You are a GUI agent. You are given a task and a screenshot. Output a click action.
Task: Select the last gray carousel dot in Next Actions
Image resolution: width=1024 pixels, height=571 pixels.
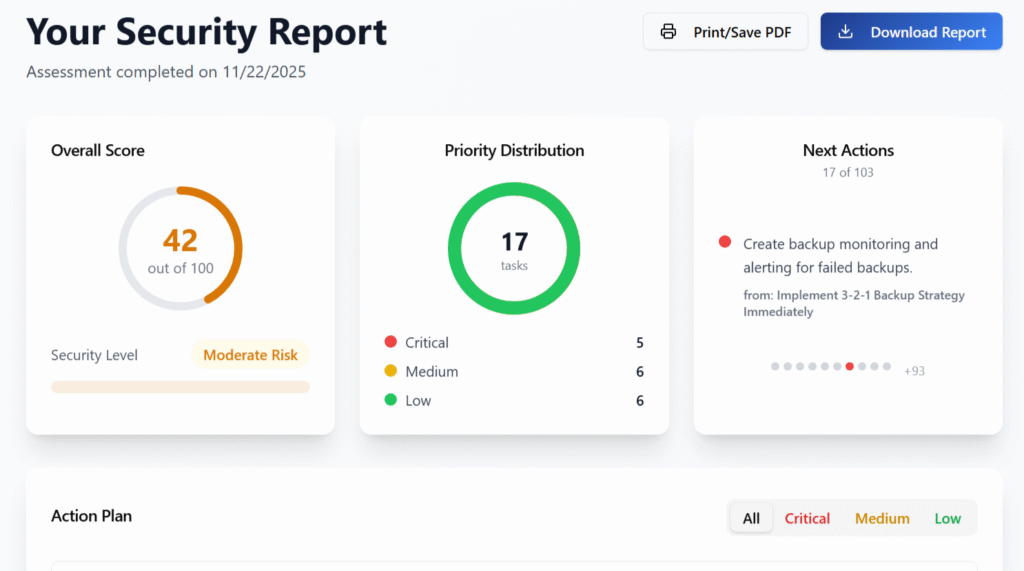(x=887, y=367)
